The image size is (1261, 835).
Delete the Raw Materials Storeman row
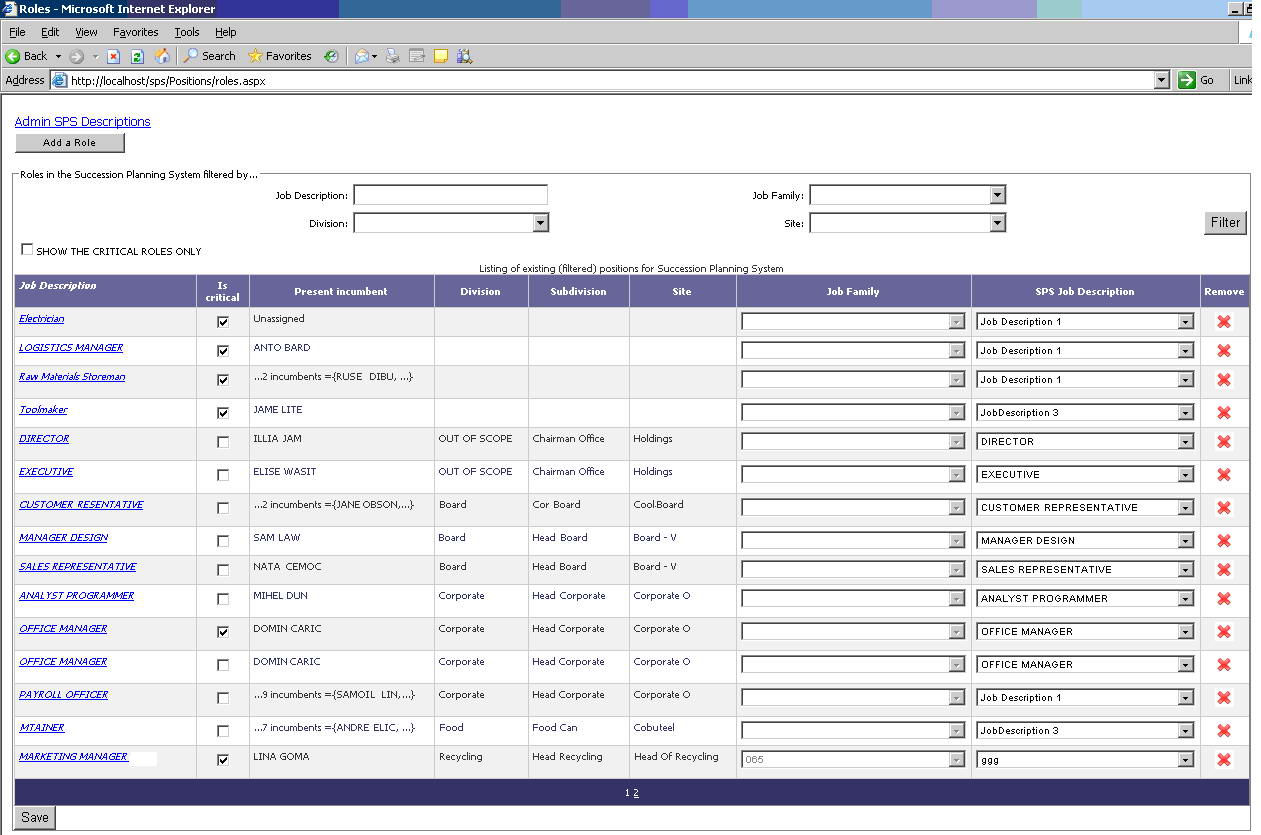pyautogui.click(x=1224, y=379)
